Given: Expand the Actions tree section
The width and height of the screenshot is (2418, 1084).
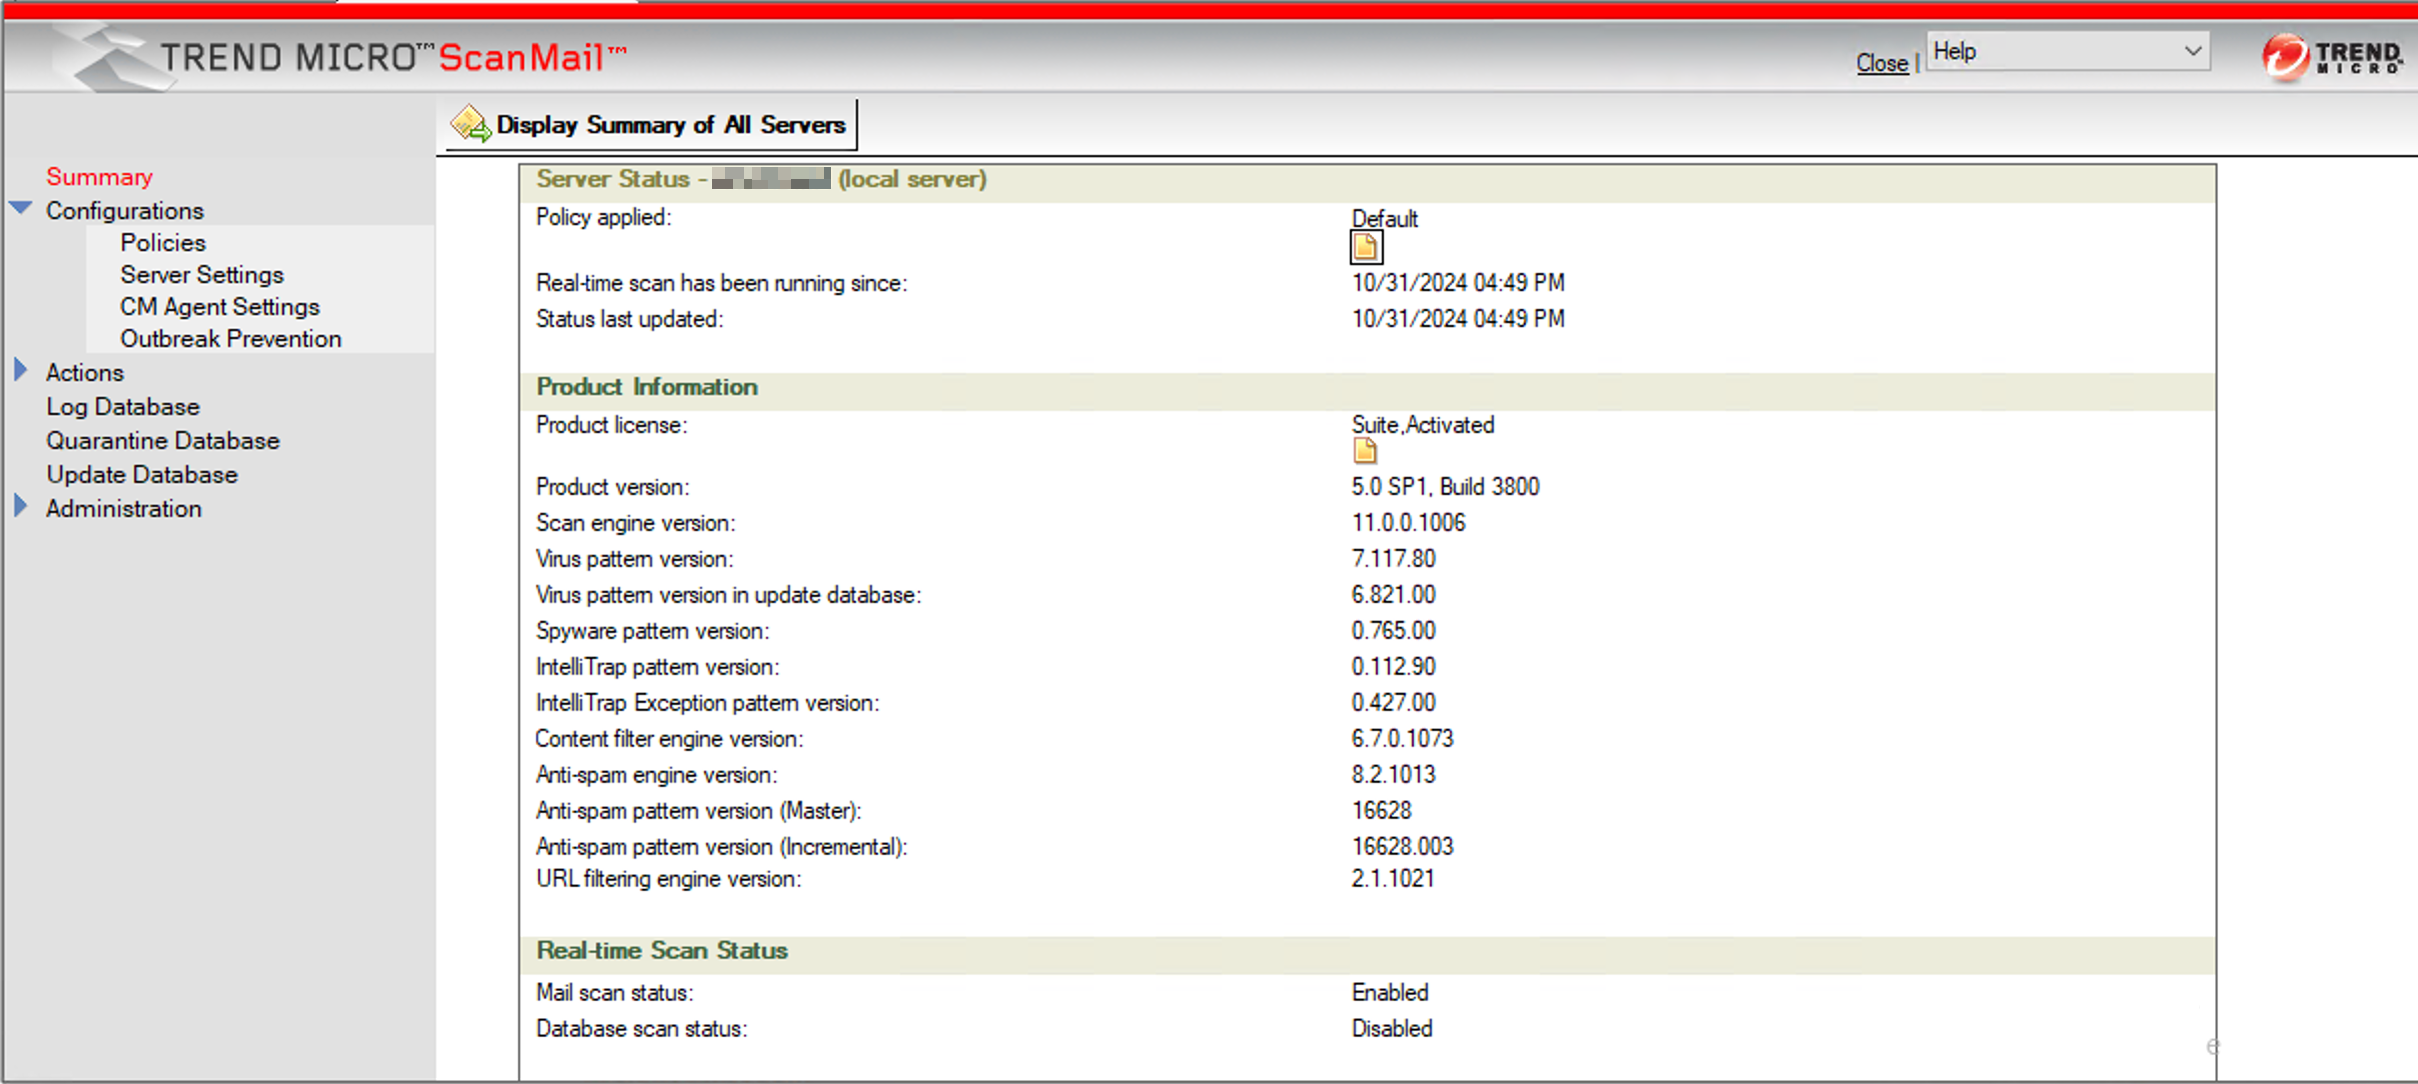Looking at the screenshot, I should point(21,371).
